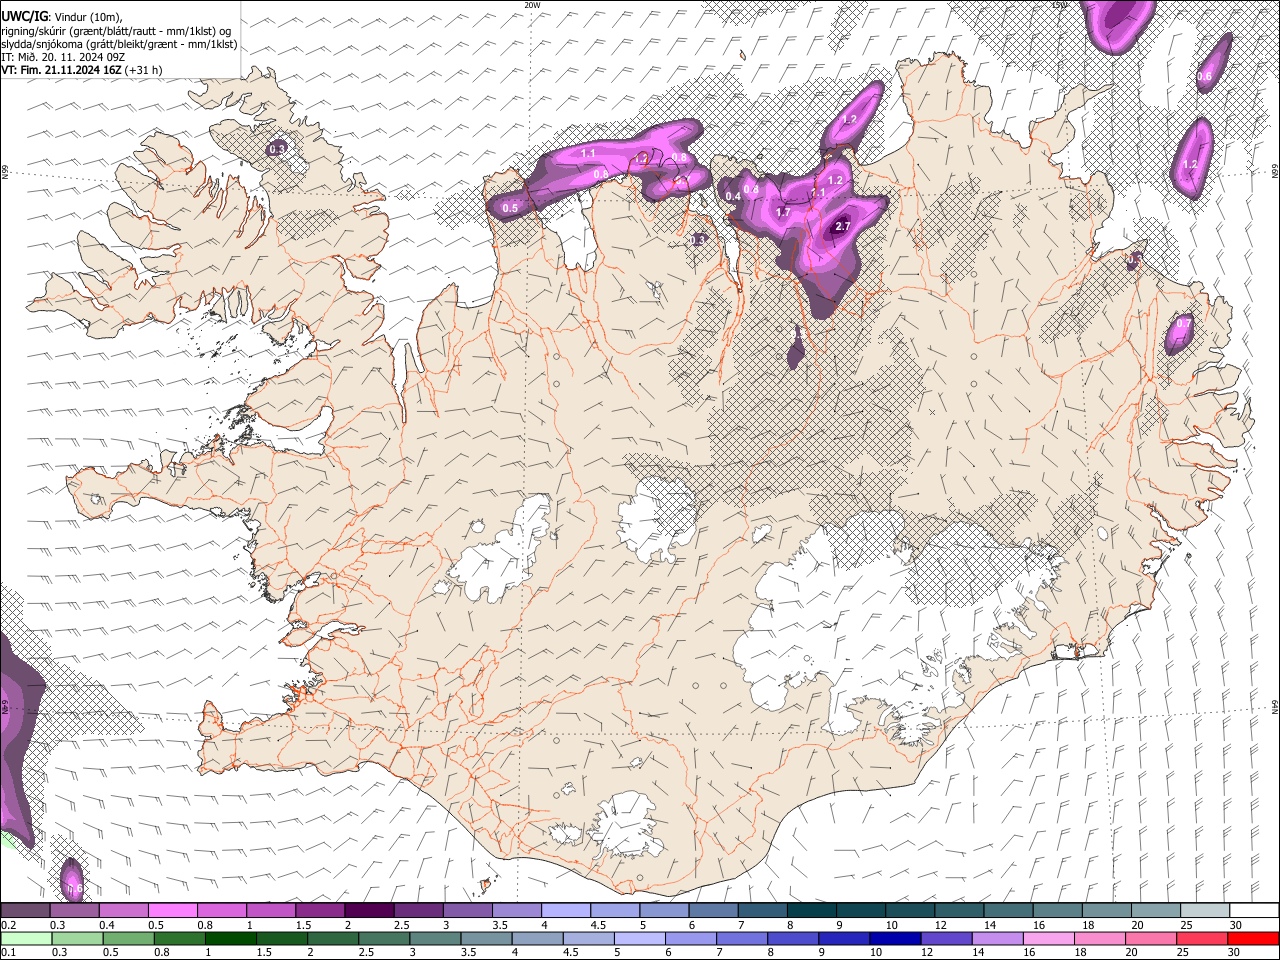Click the 64N label on the left edge
This screenshot has height=960, width=1280.
5,705
